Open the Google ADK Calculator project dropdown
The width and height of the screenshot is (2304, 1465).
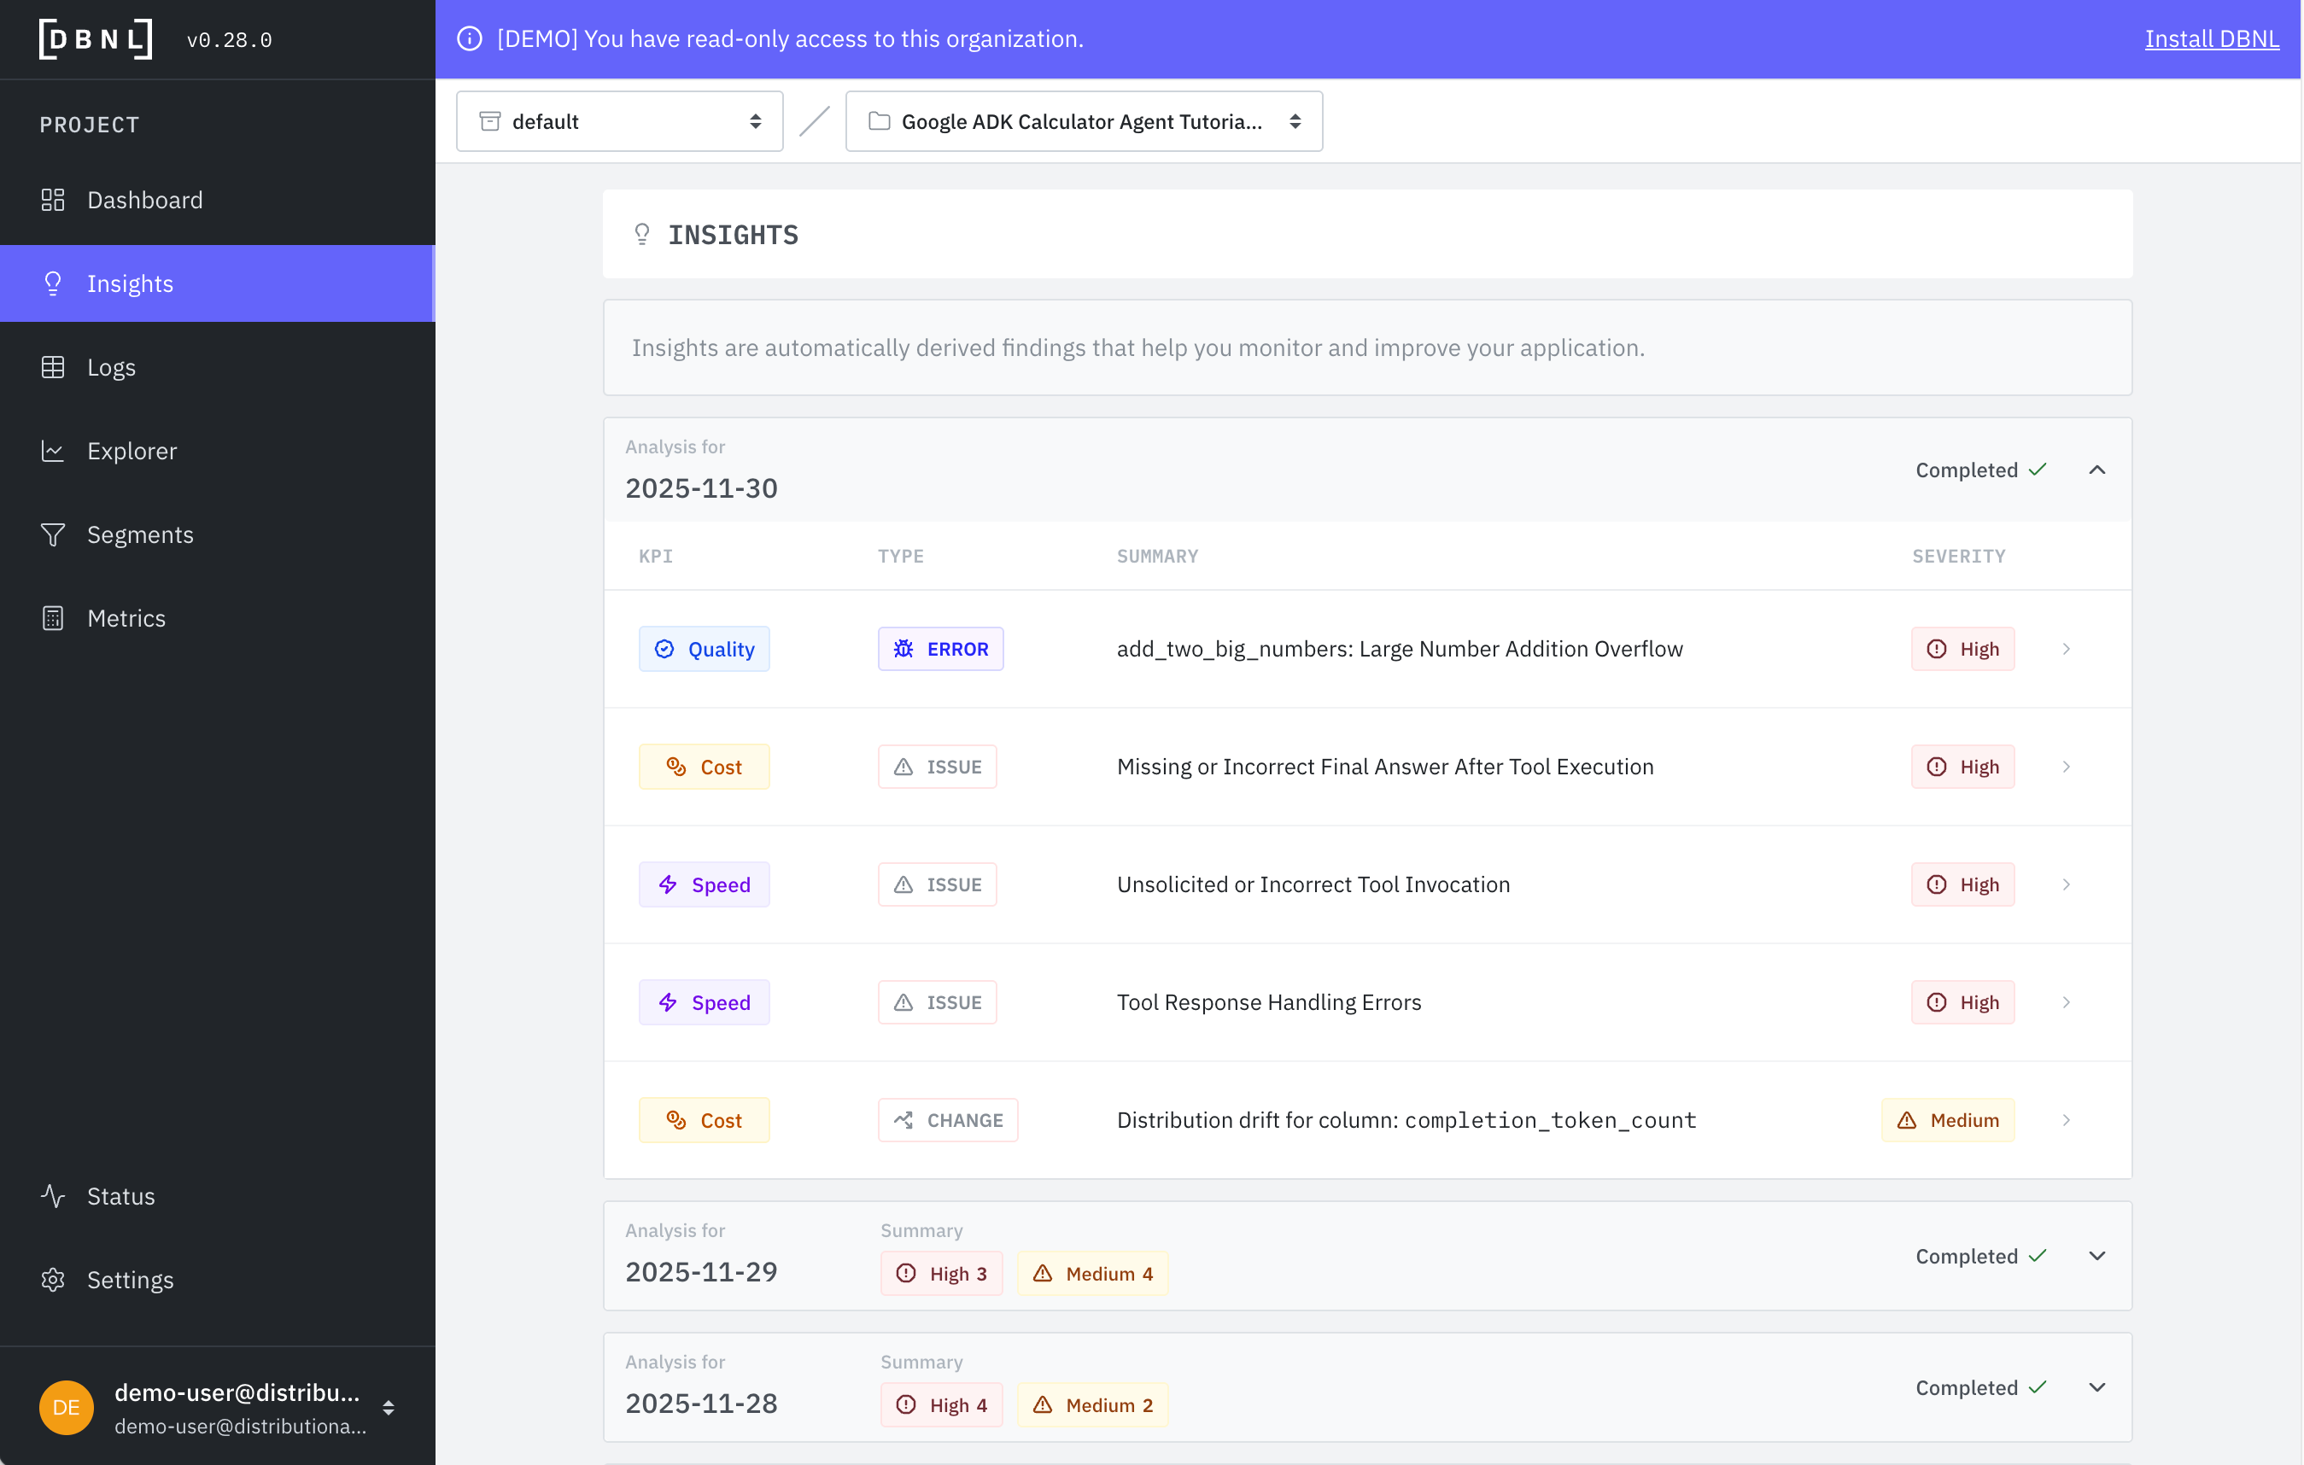[x=1083, y=121]
